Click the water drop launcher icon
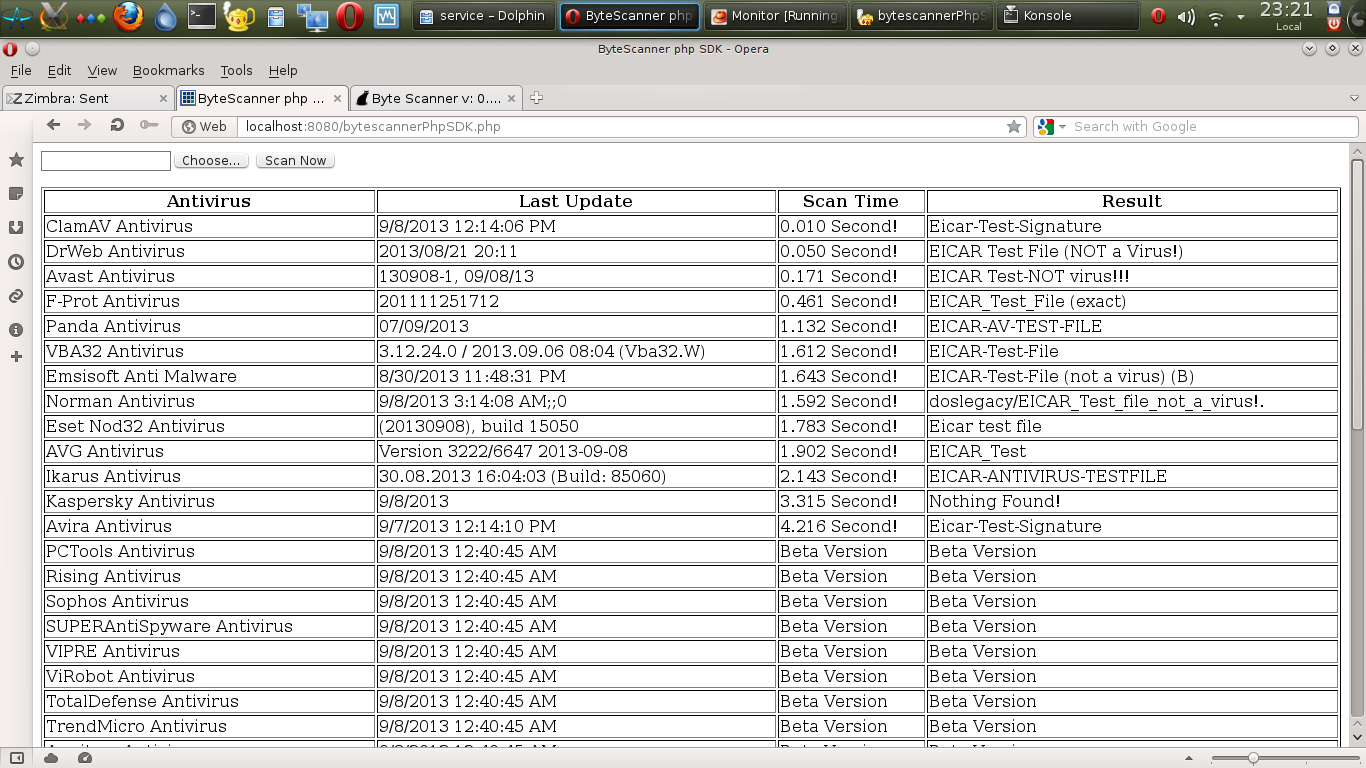 pos(165,16)
